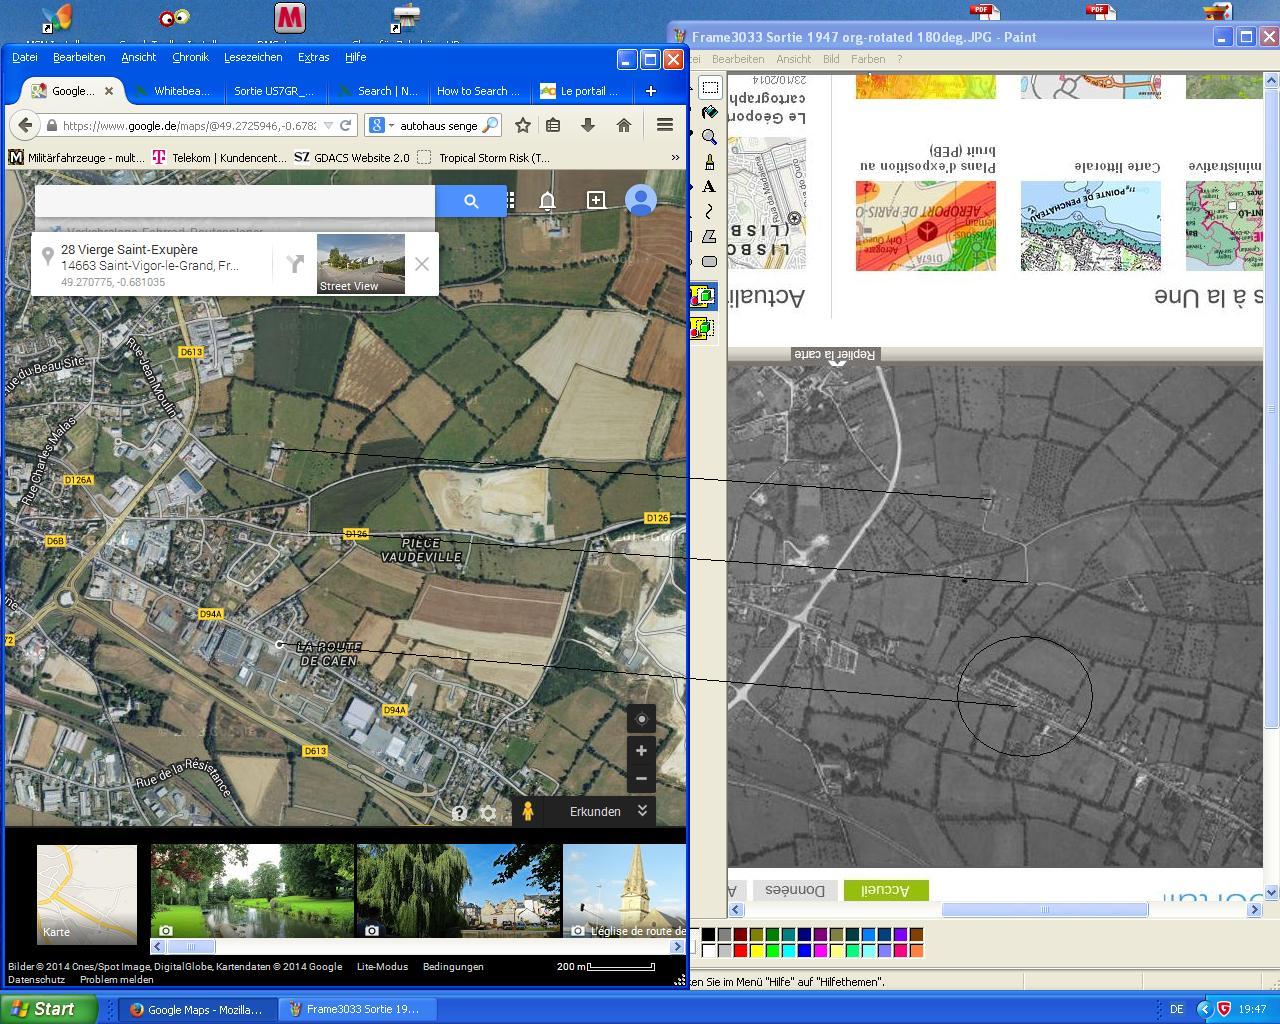Select the Text tool in Paint
The image size is (1280, 1024).
tap(710, 187)
